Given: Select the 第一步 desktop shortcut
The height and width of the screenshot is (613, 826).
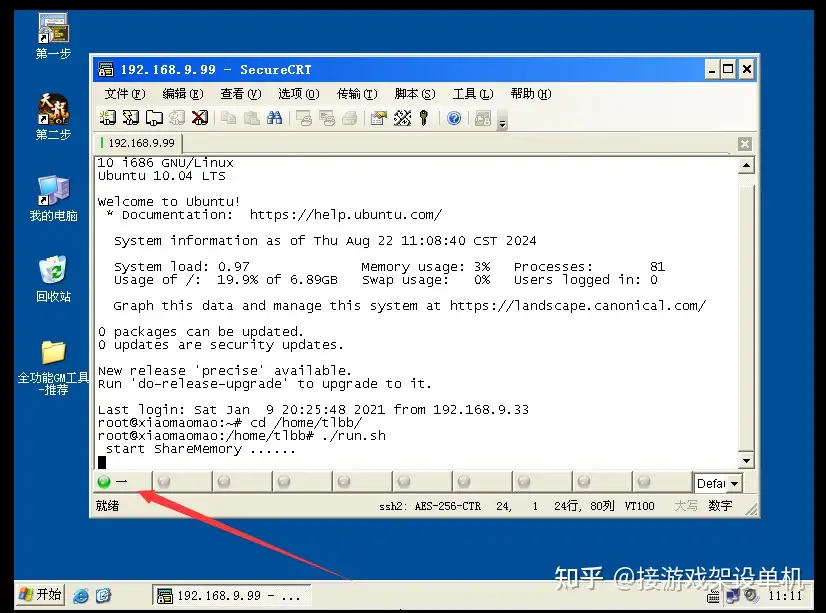Looking at the screenshot, I should pyautogui.click(x=53, y=36).
